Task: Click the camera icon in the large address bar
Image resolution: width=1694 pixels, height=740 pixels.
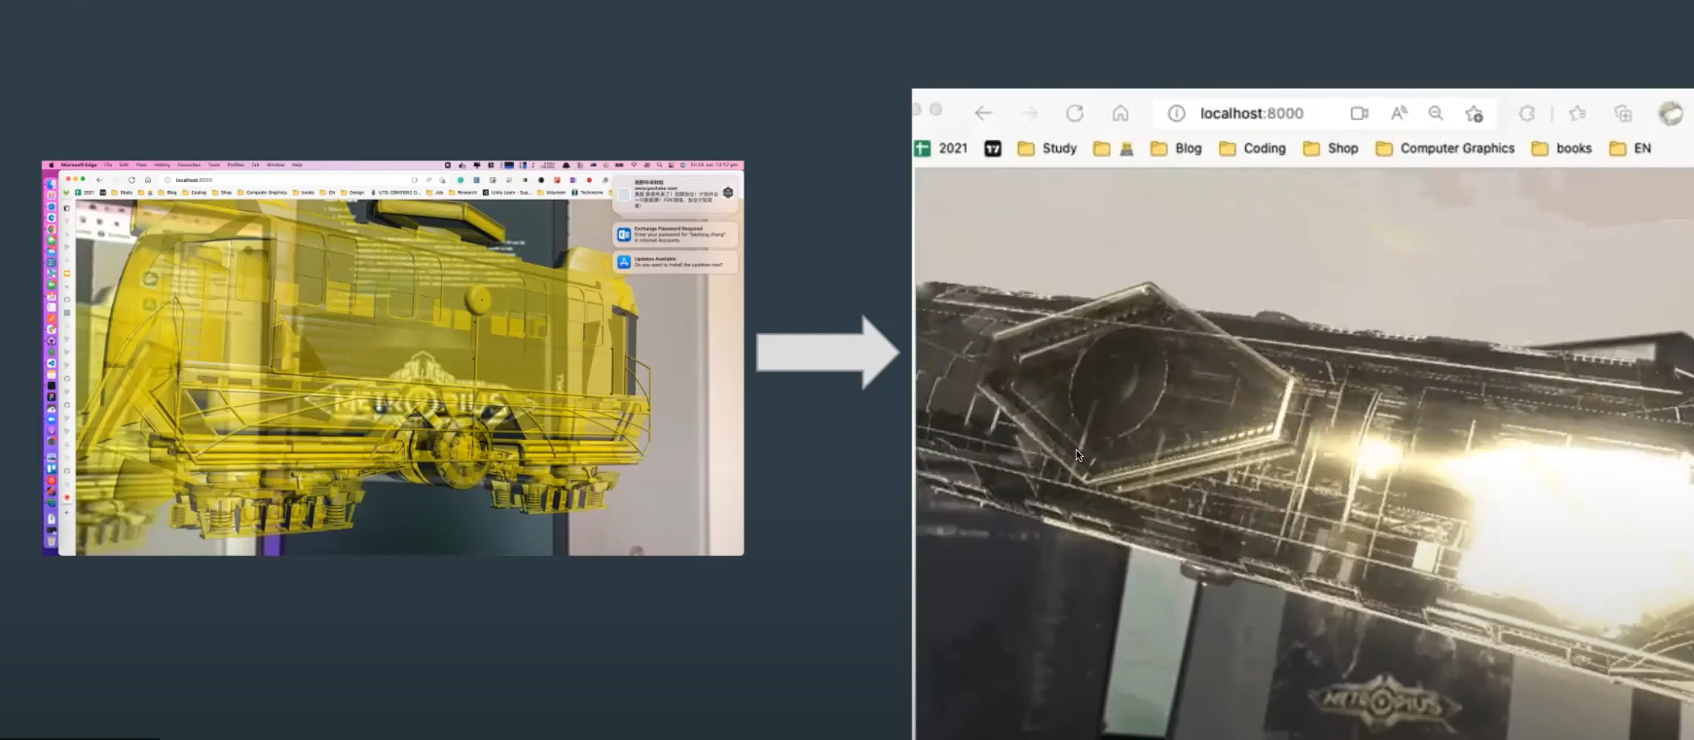Action: tap(1359, 113)
